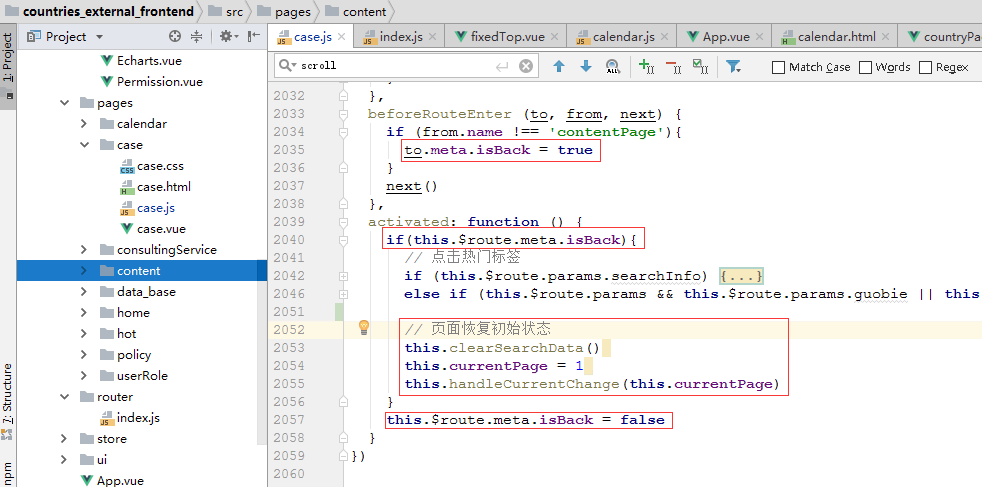The image size is (982, 487).
Task: Close the calendar.js tab
Action: click(x=664, y=37)
